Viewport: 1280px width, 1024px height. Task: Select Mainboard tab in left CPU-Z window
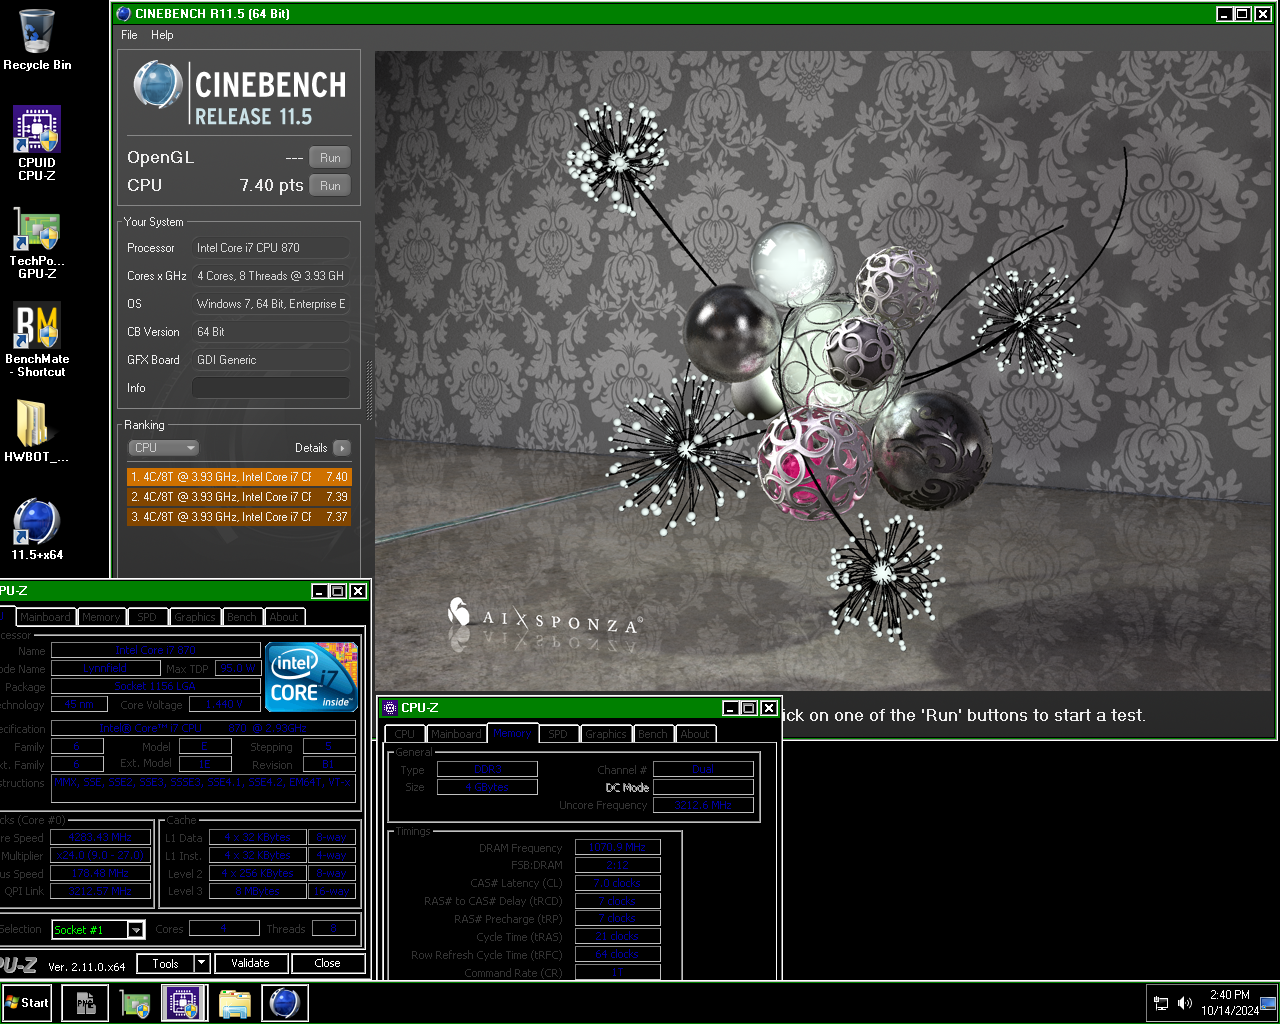[45, 617]
